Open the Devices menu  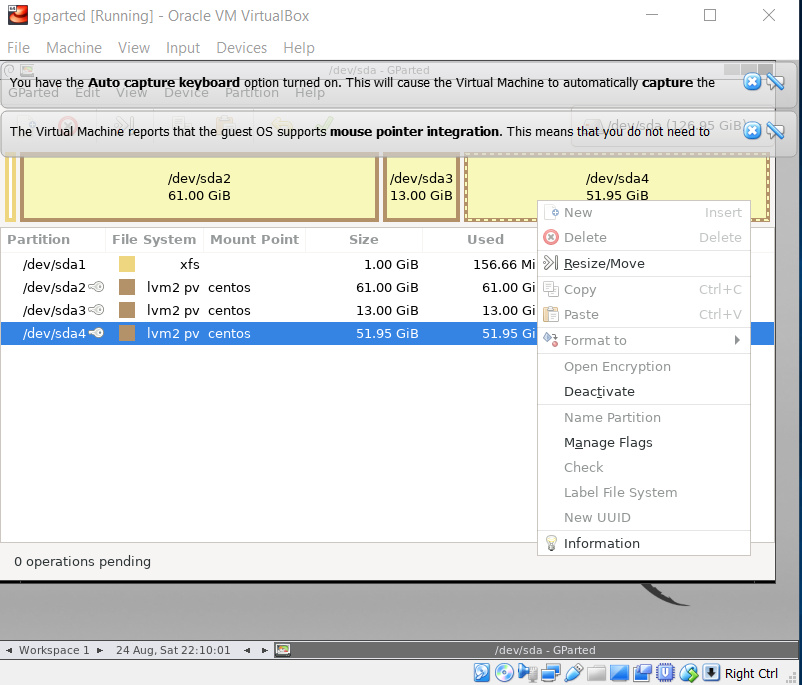pyautogui.click(x=241, y=48)
